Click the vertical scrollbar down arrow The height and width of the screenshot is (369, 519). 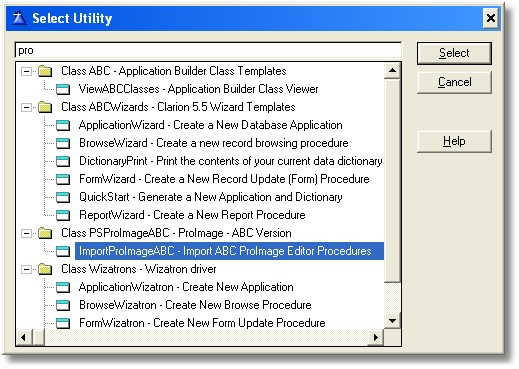pos(392,321)
